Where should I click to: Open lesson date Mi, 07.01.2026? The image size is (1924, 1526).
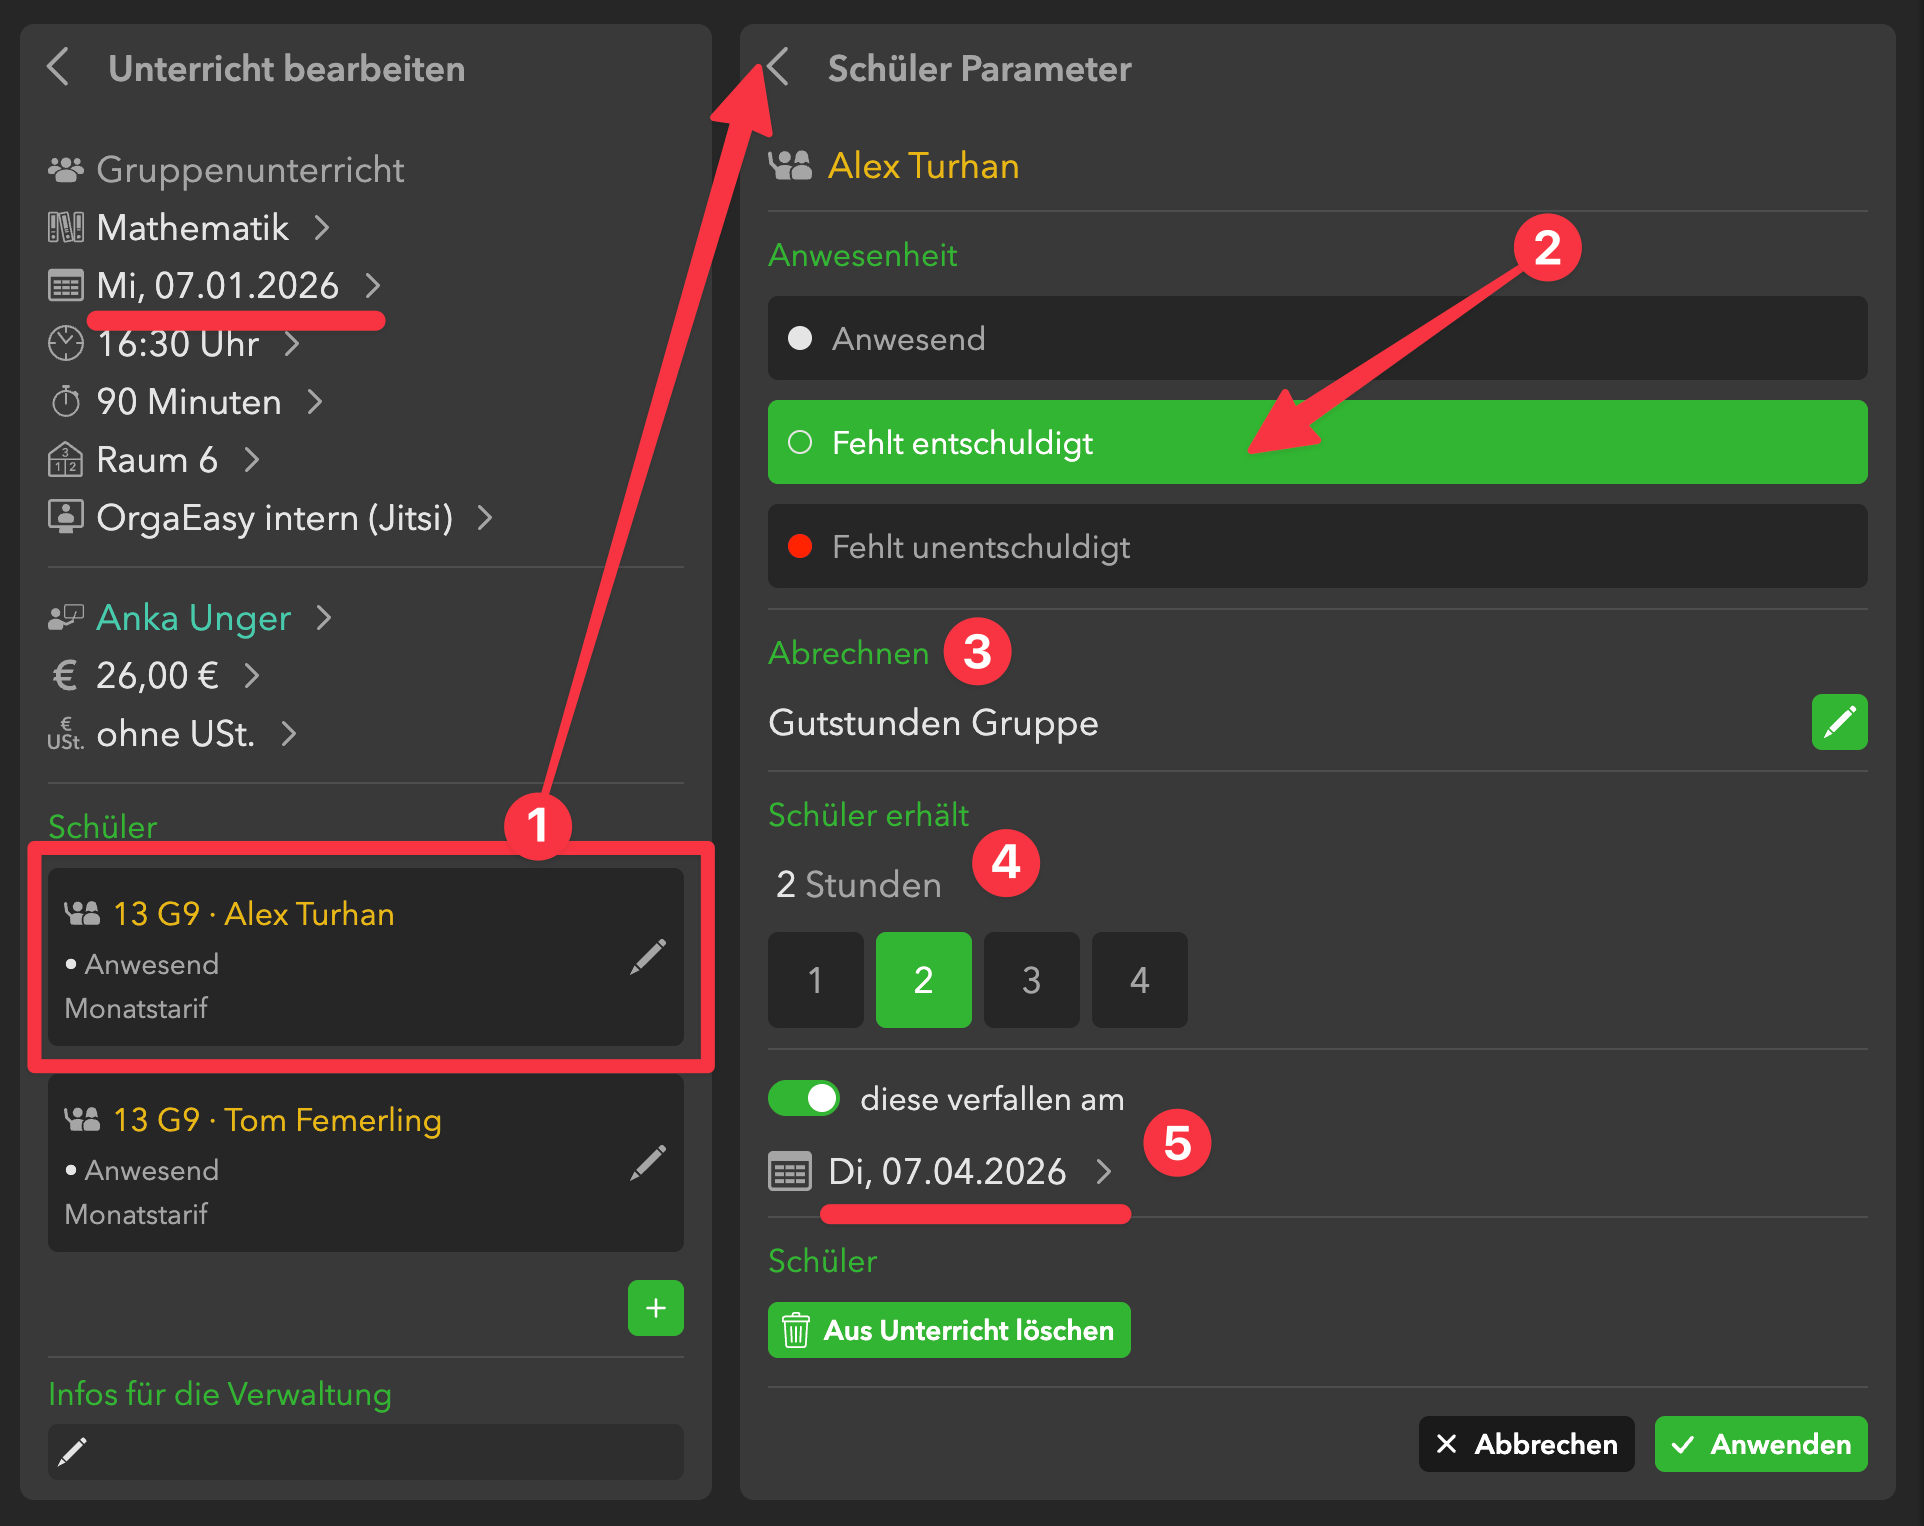tap(218, 286)
